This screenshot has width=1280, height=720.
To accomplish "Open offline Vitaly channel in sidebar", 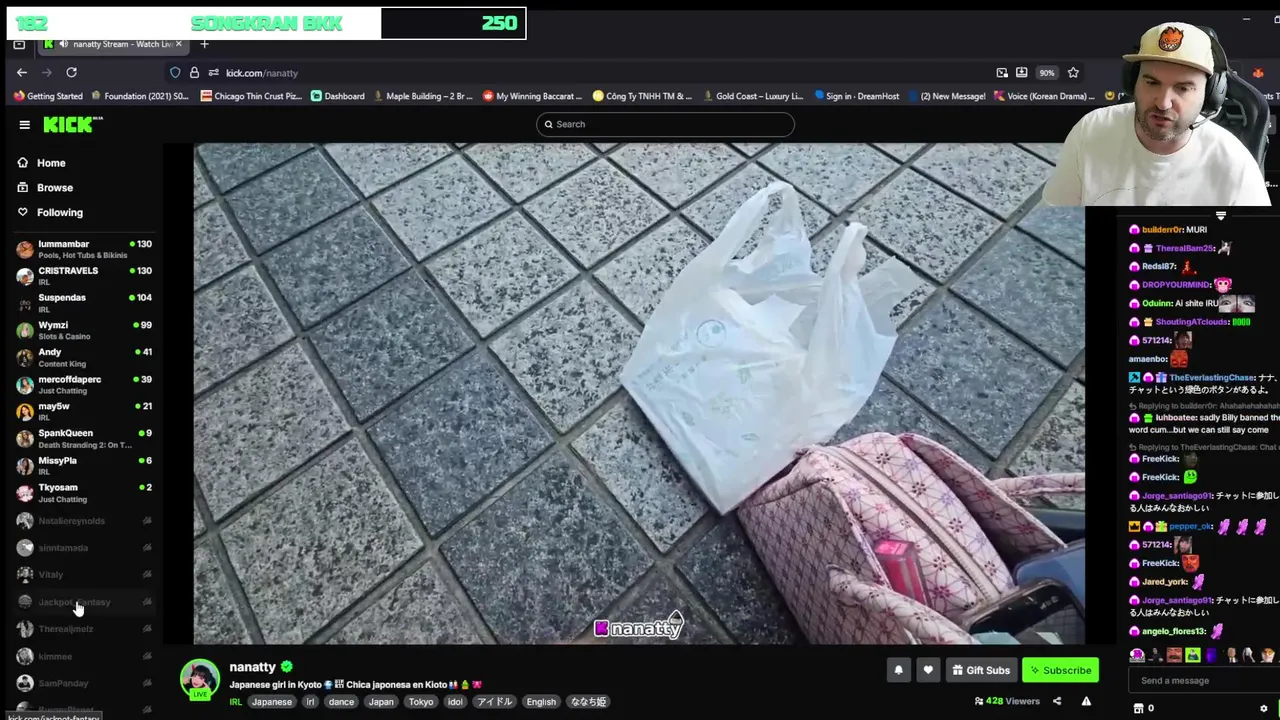I will [84, 575].
